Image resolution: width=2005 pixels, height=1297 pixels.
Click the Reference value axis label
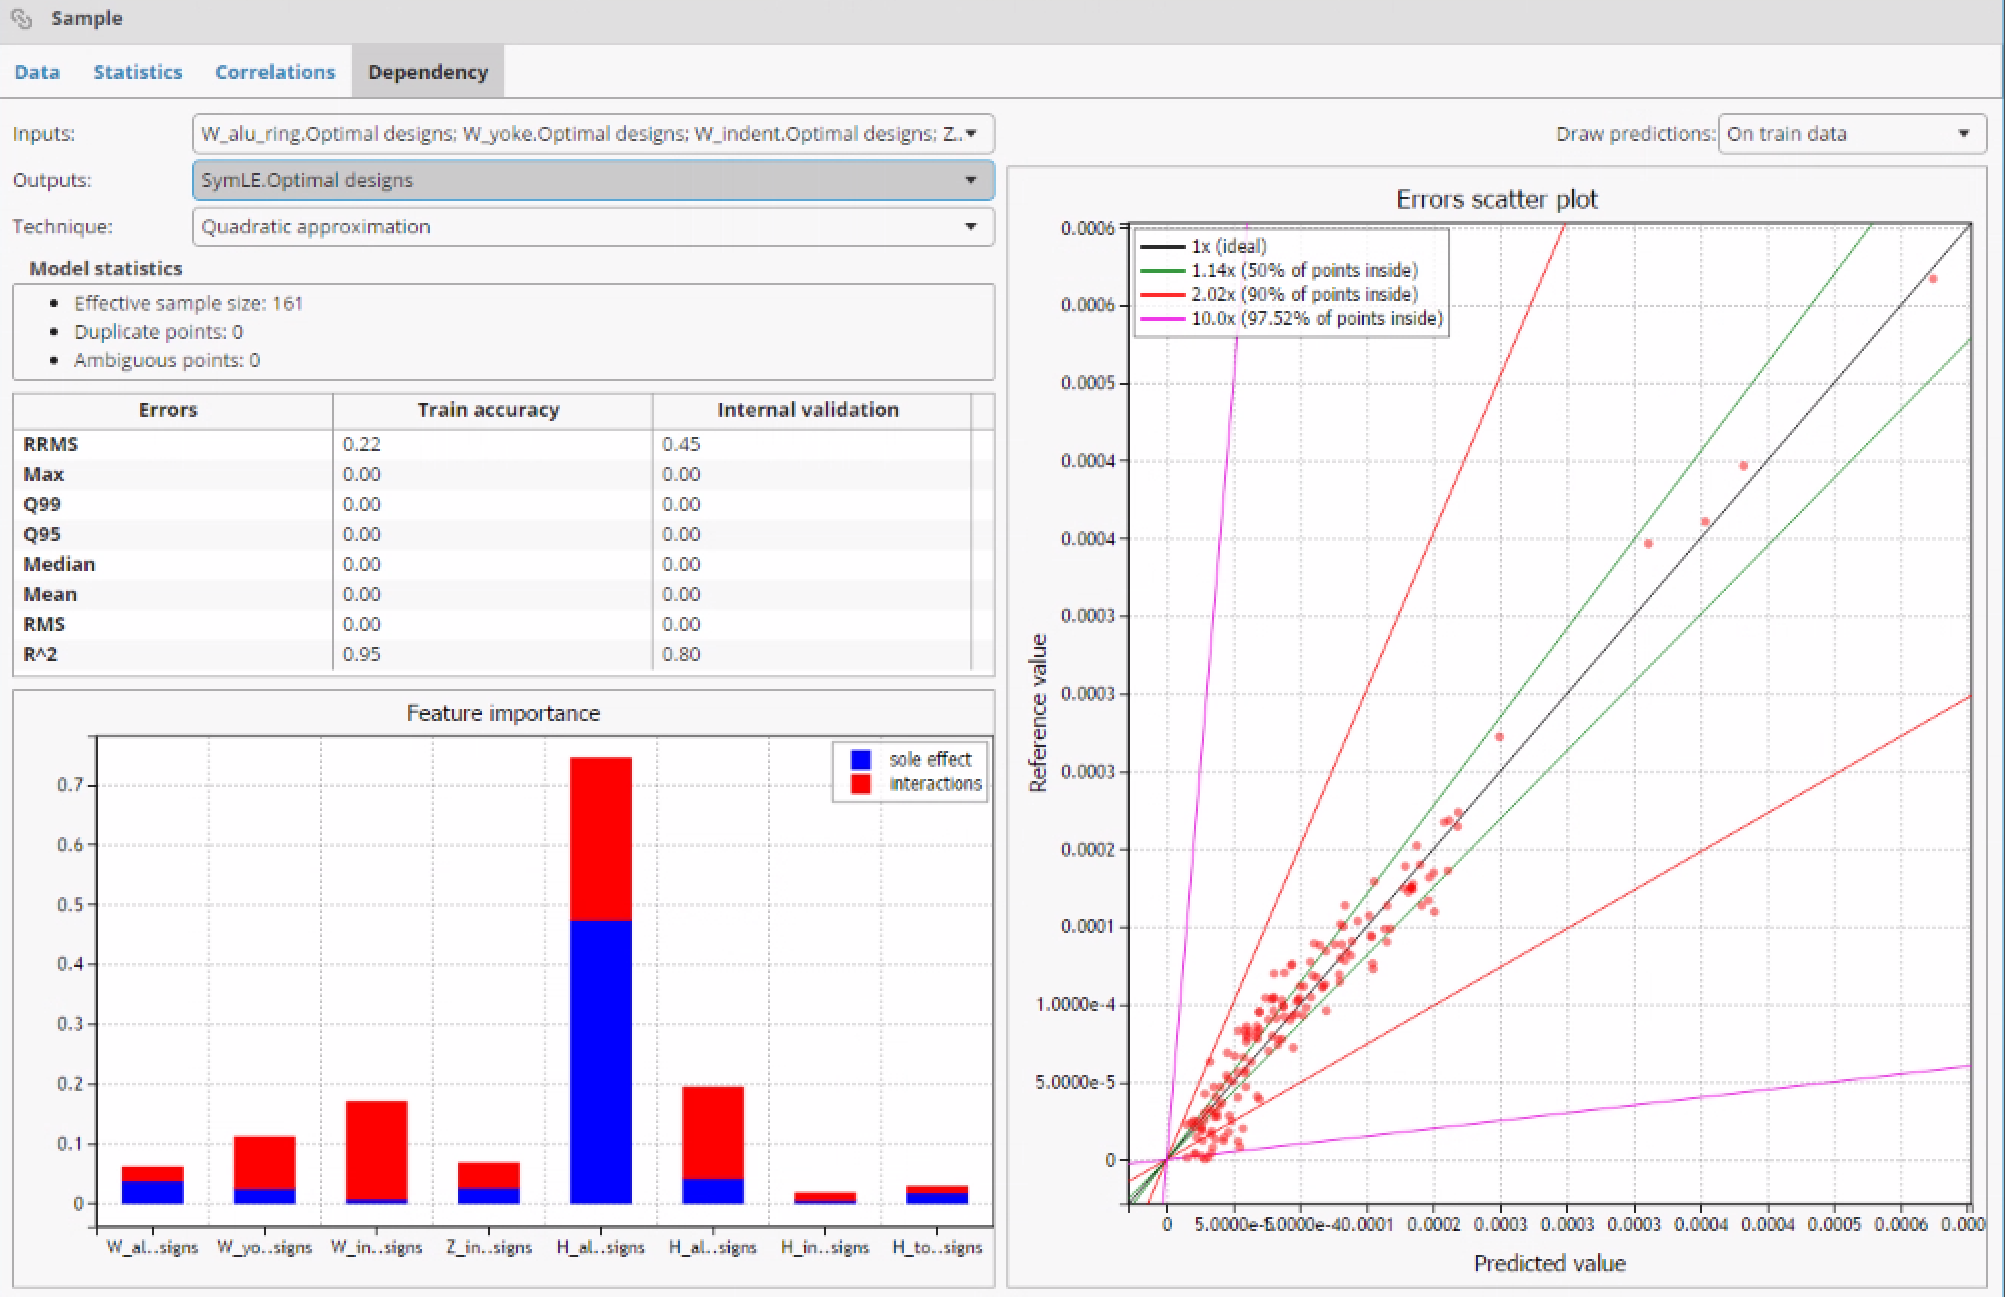[1039, 713]
